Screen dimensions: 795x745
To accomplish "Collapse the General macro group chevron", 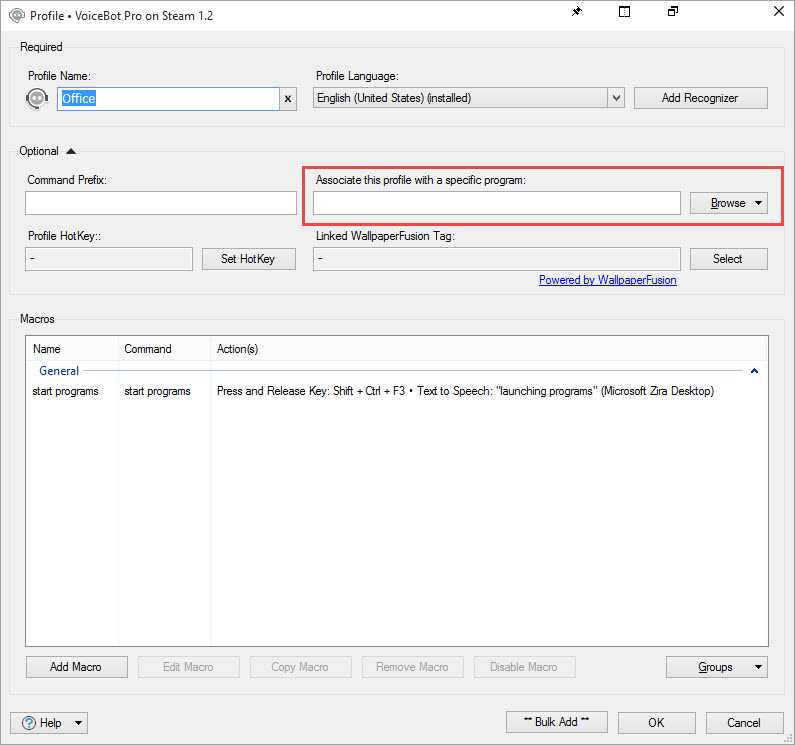I will (754, 371).
